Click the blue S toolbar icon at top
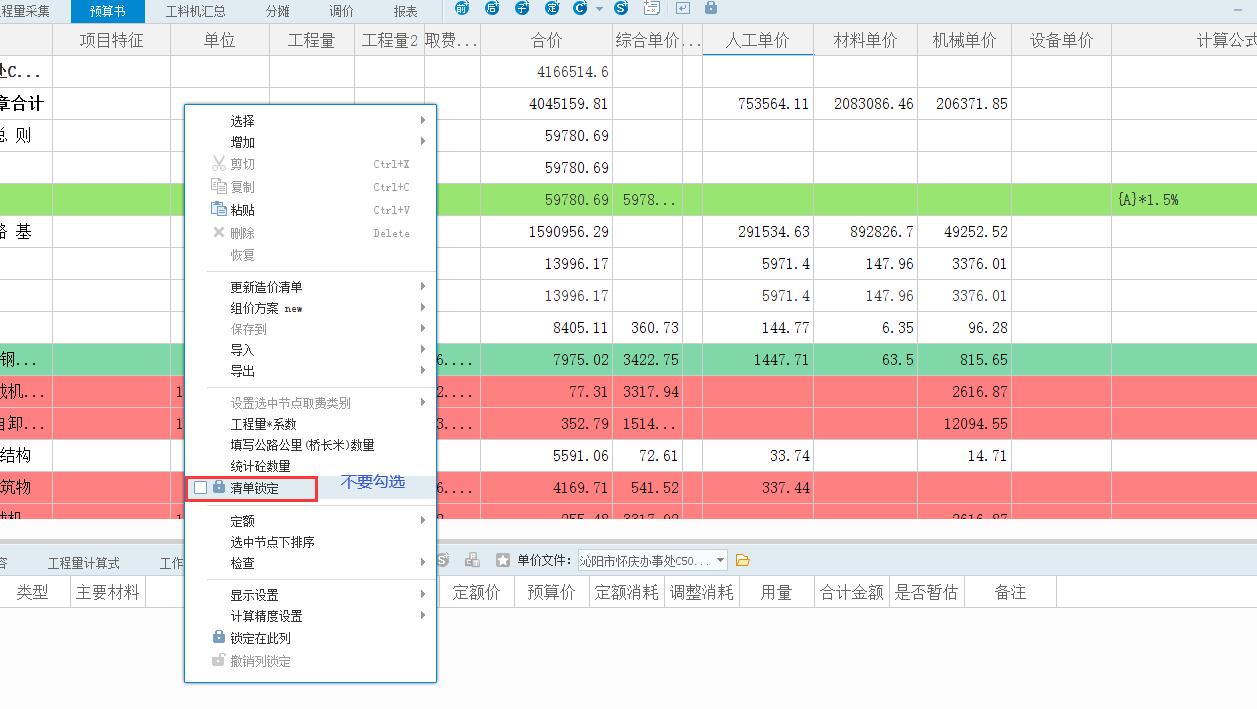The image size is (1257, 709). pos(621,8)
